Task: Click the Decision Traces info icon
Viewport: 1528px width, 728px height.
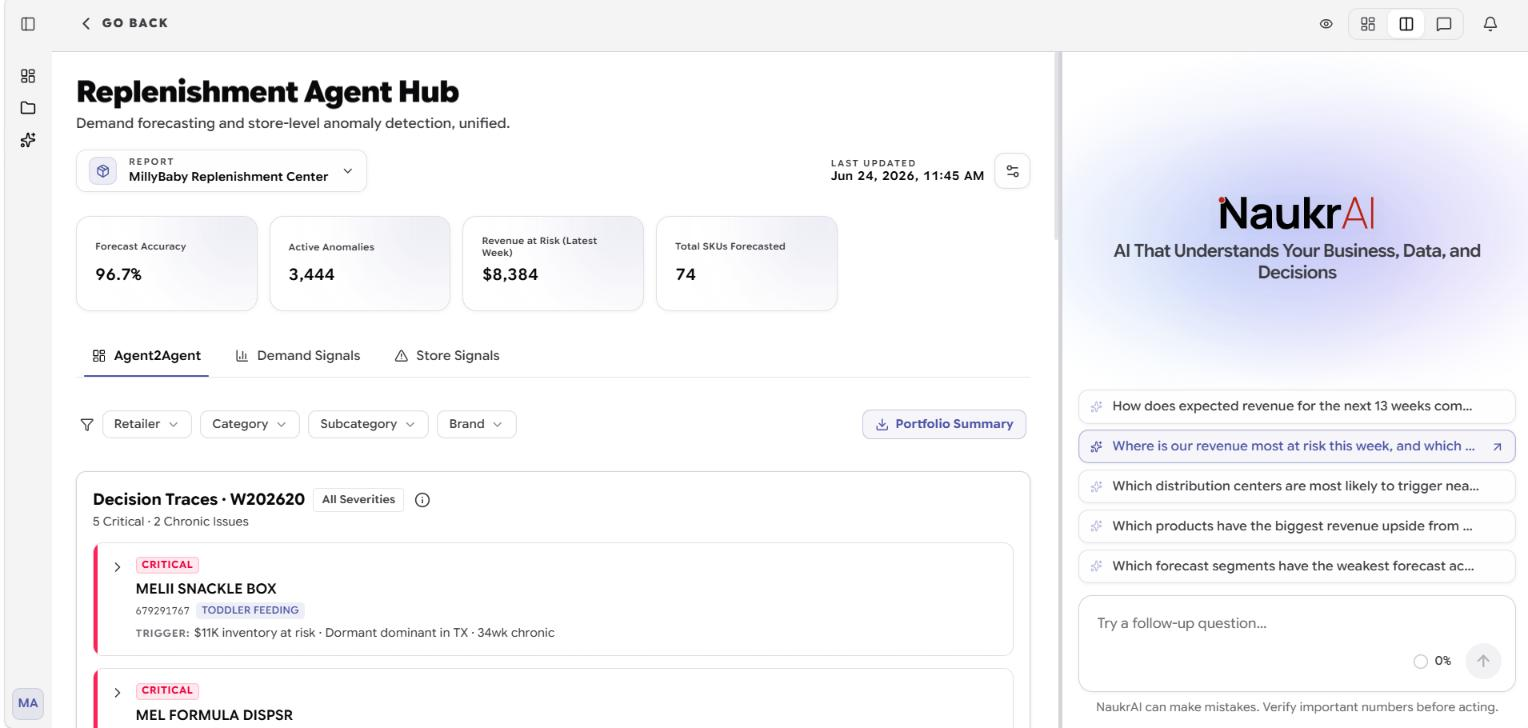Action: pos(422,500)
